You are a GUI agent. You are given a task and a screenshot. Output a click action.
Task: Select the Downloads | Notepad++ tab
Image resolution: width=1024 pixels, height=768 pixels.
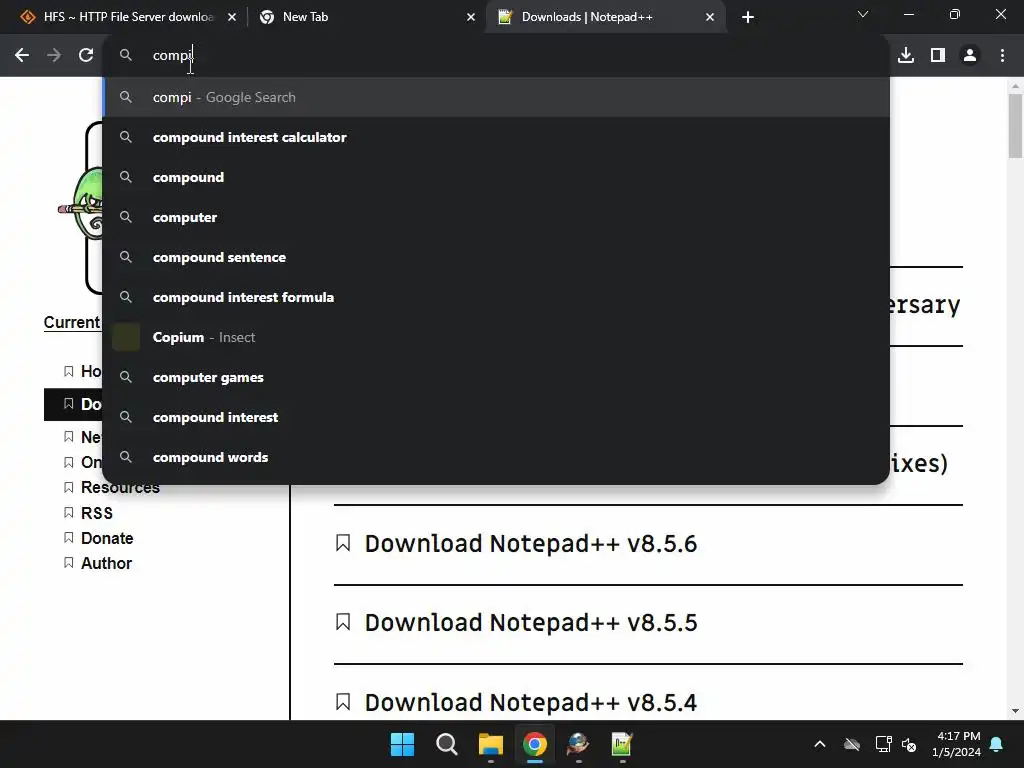pyautogui.click(x=604, y=17)
